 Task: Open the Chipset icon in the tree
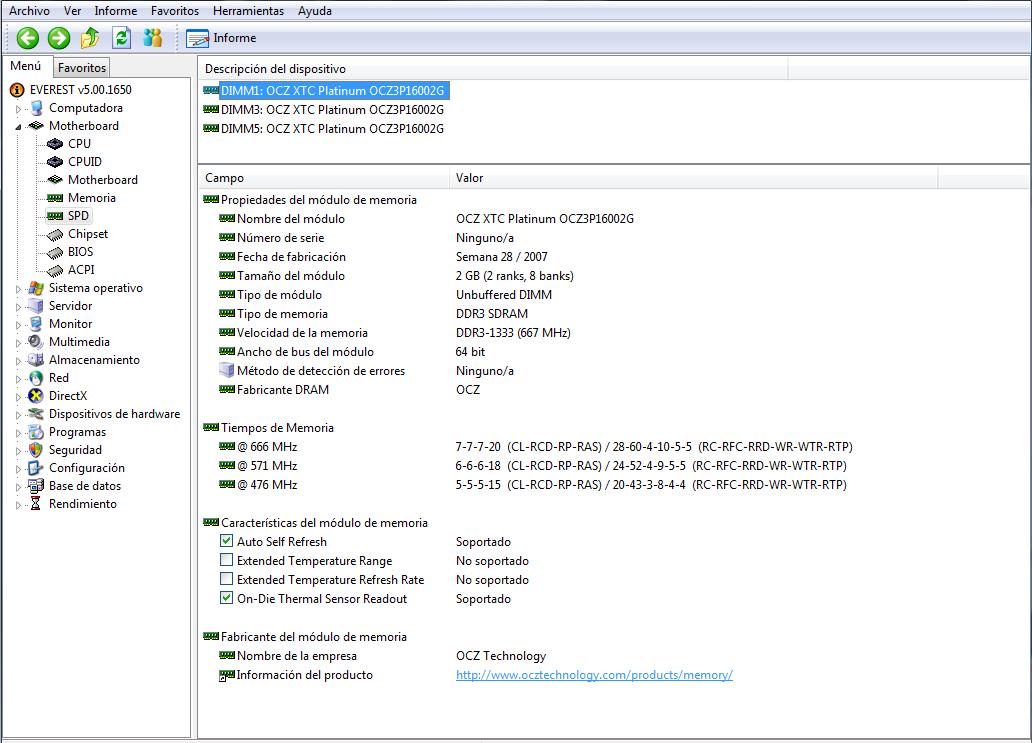[x=55, y=234]
